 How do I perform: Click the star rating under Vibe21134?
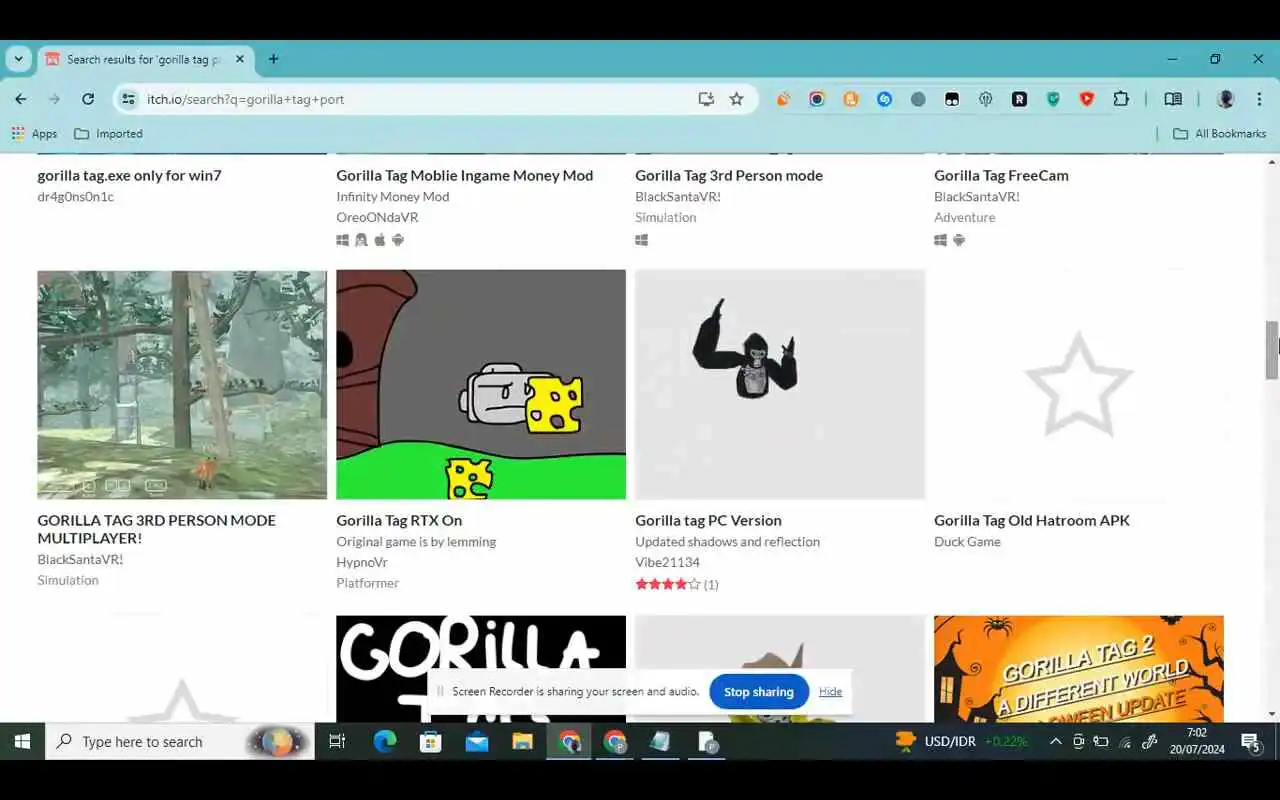pos(677,584)
